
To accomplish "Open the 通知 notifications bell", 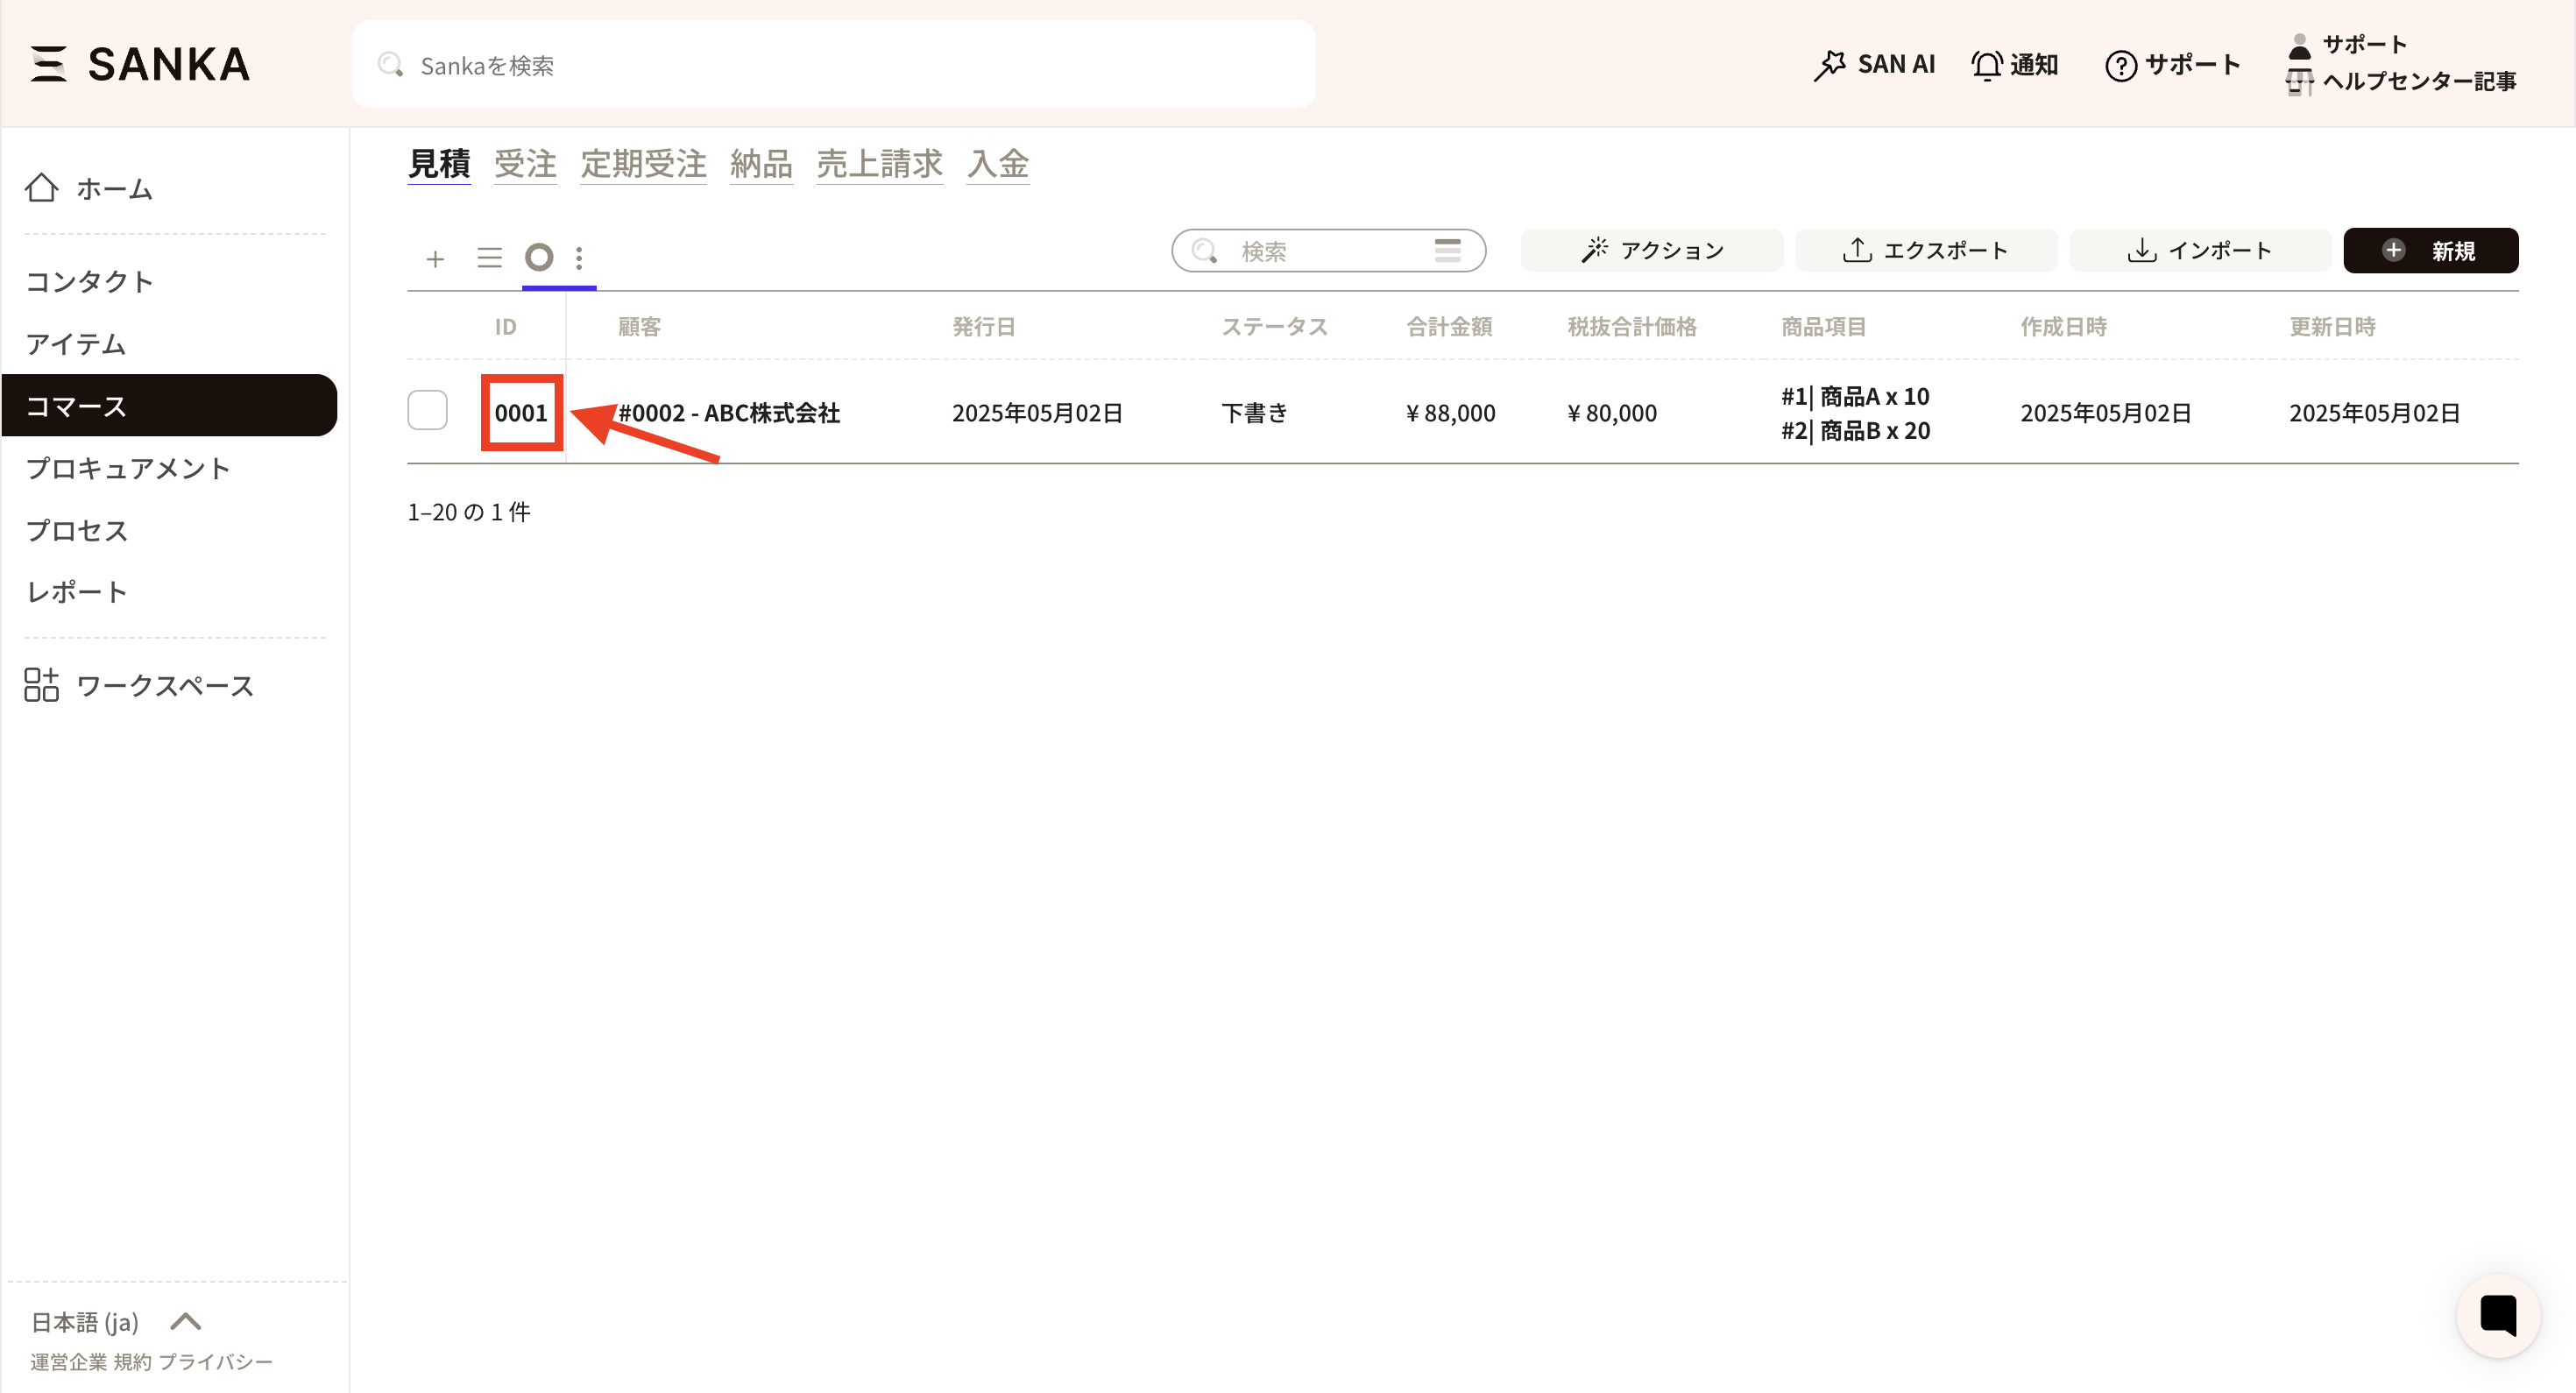I will [x=2014, y=65].
